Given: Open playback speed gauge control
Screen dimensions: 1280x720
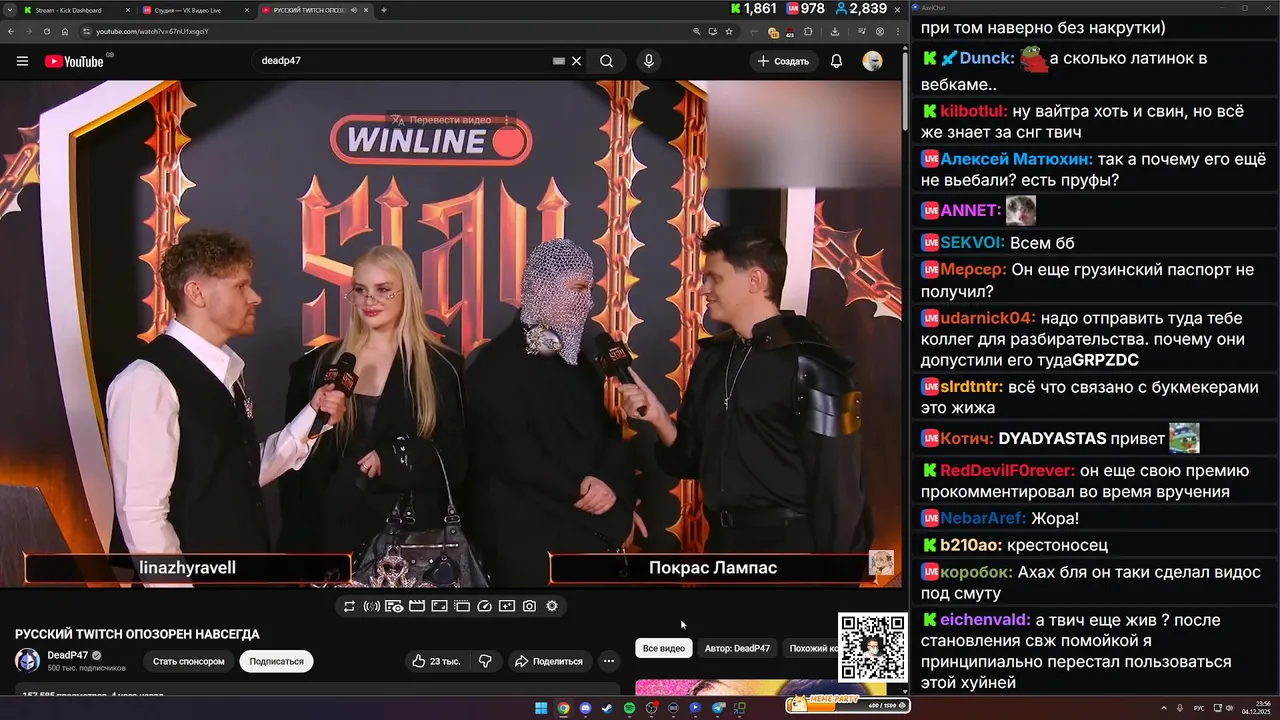Looking at the screenshot, I should point(485,606).
